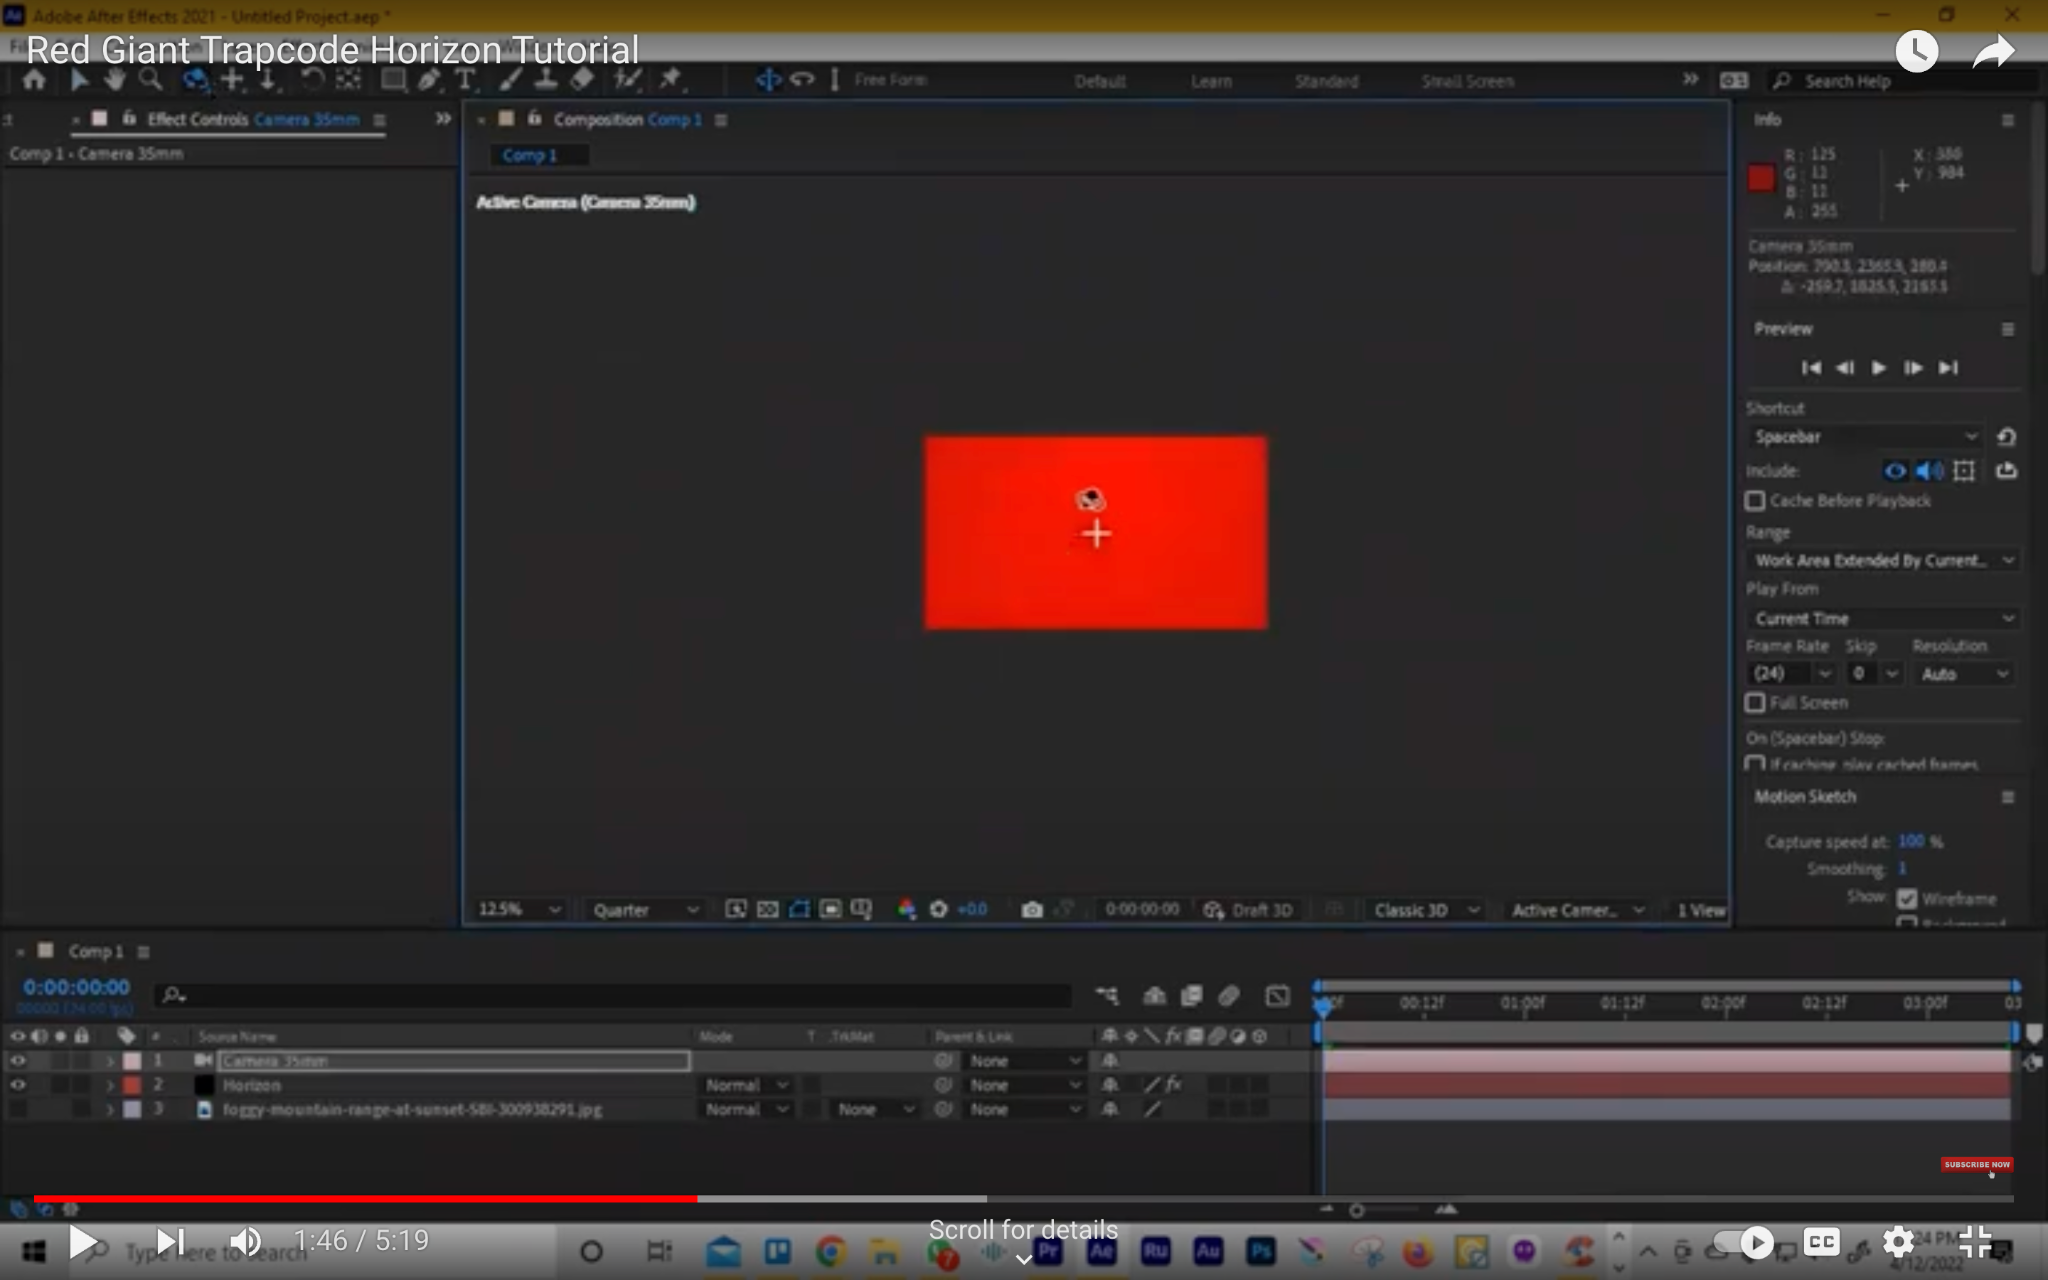2048x1280 pixels.
Task: Select the Zoom magnifier tool
Action: coord(150,80)
